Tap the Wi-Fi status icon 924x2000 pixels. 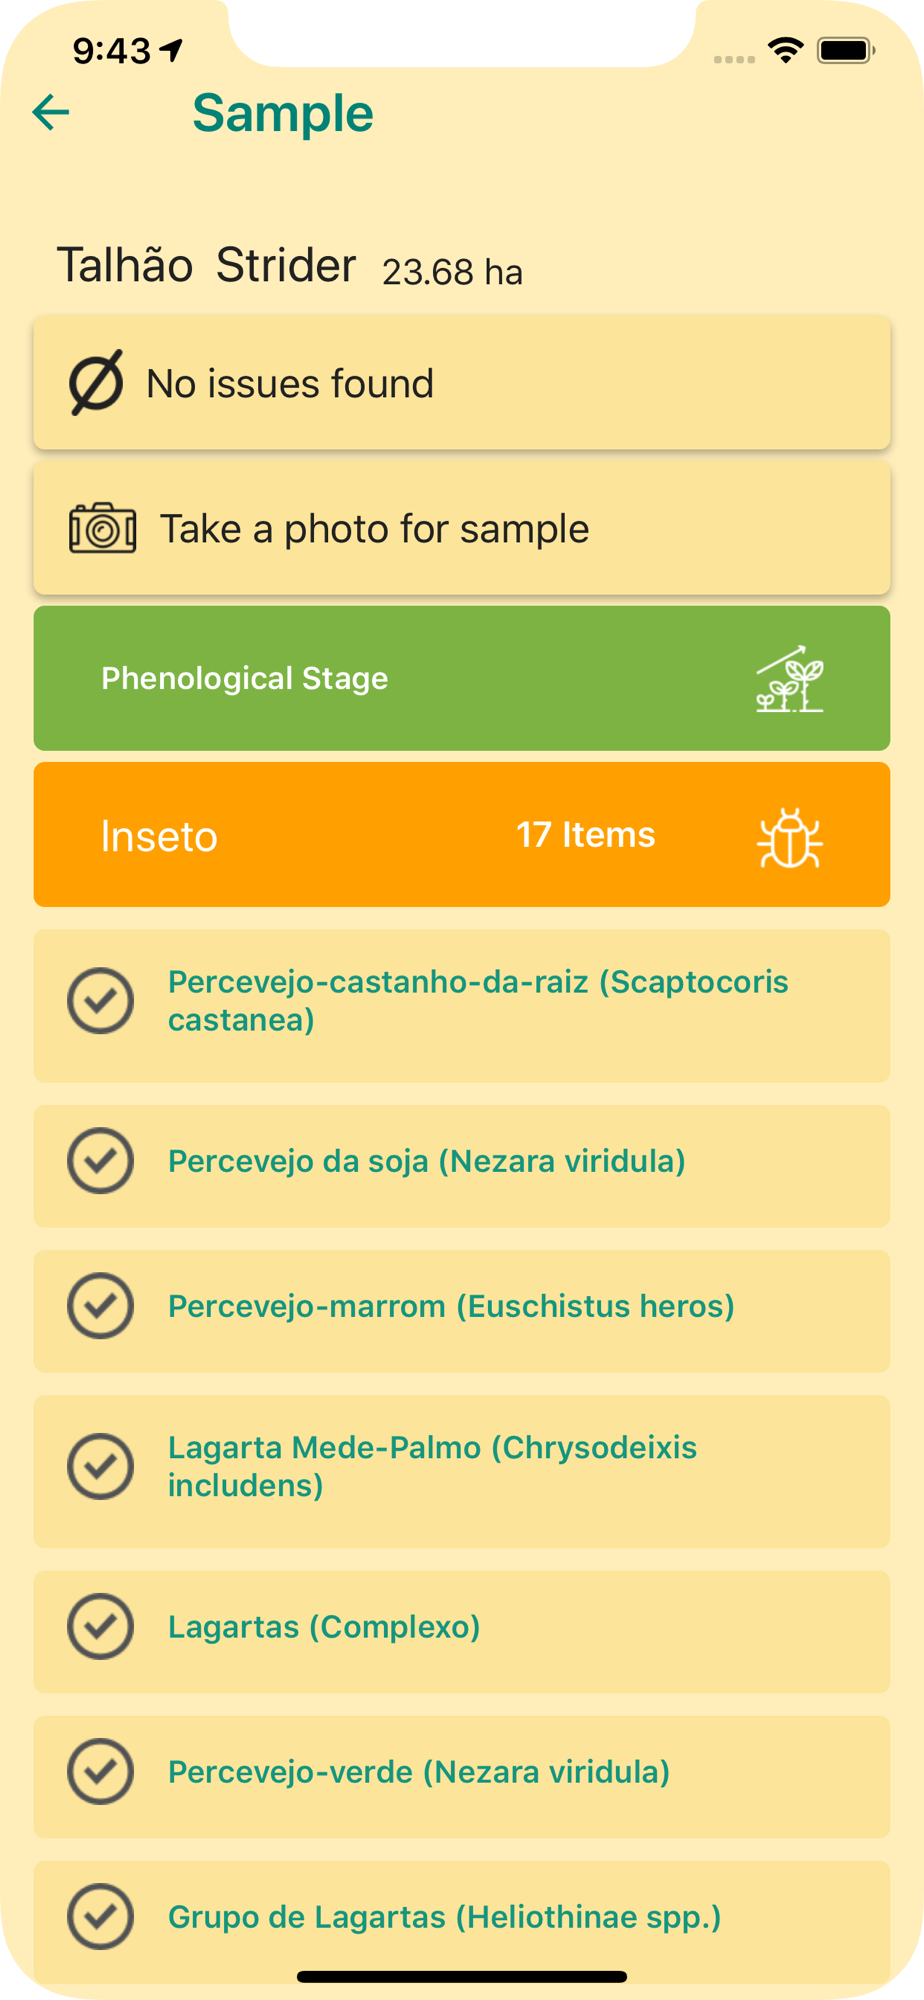point(786,50)
